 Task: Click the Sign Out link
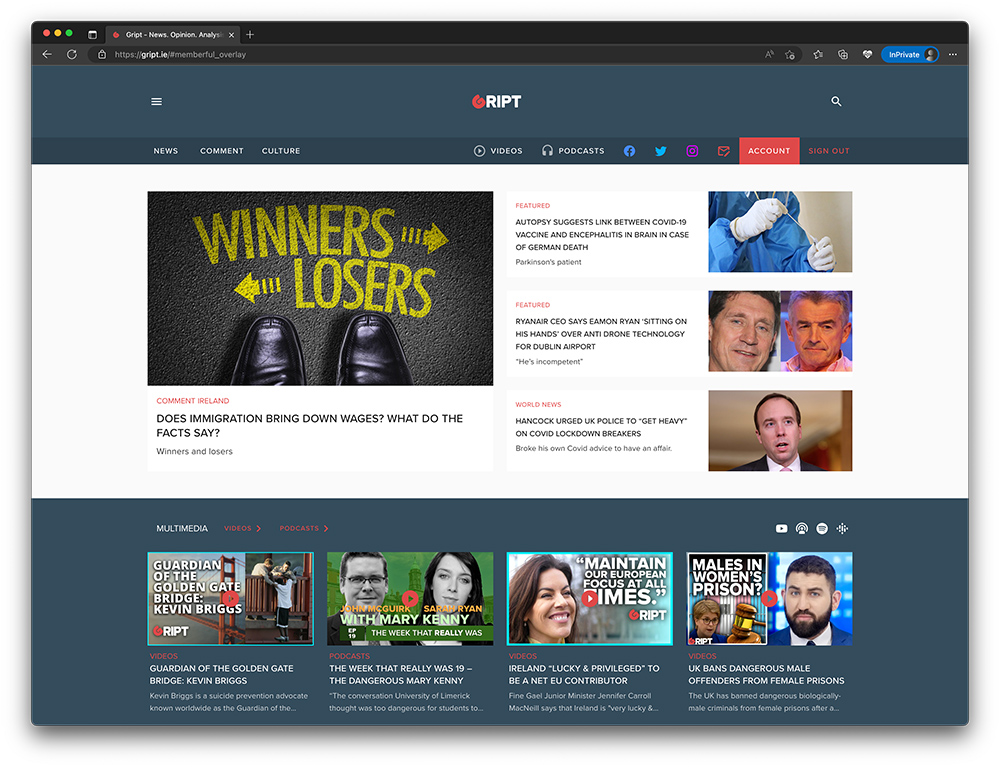(x=828, y=151)
